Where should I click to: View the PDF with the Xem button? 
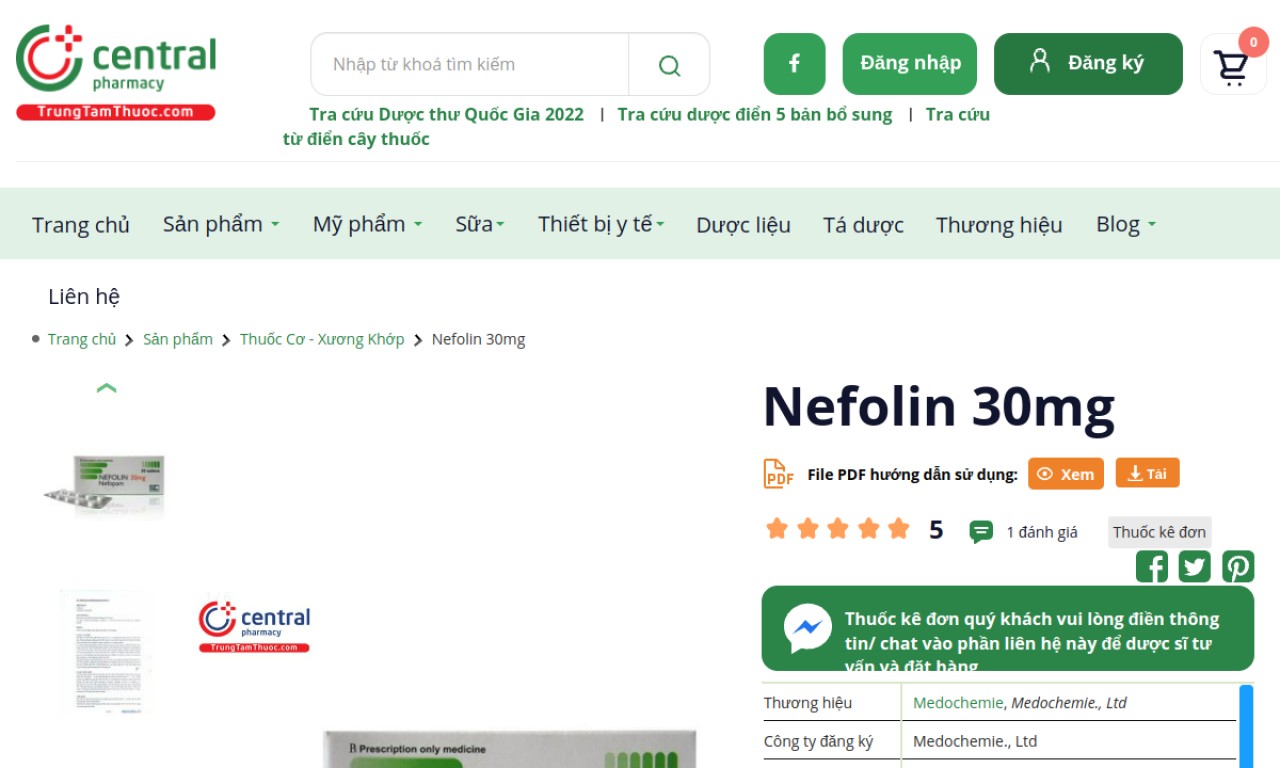click(x=1066, y=474)
